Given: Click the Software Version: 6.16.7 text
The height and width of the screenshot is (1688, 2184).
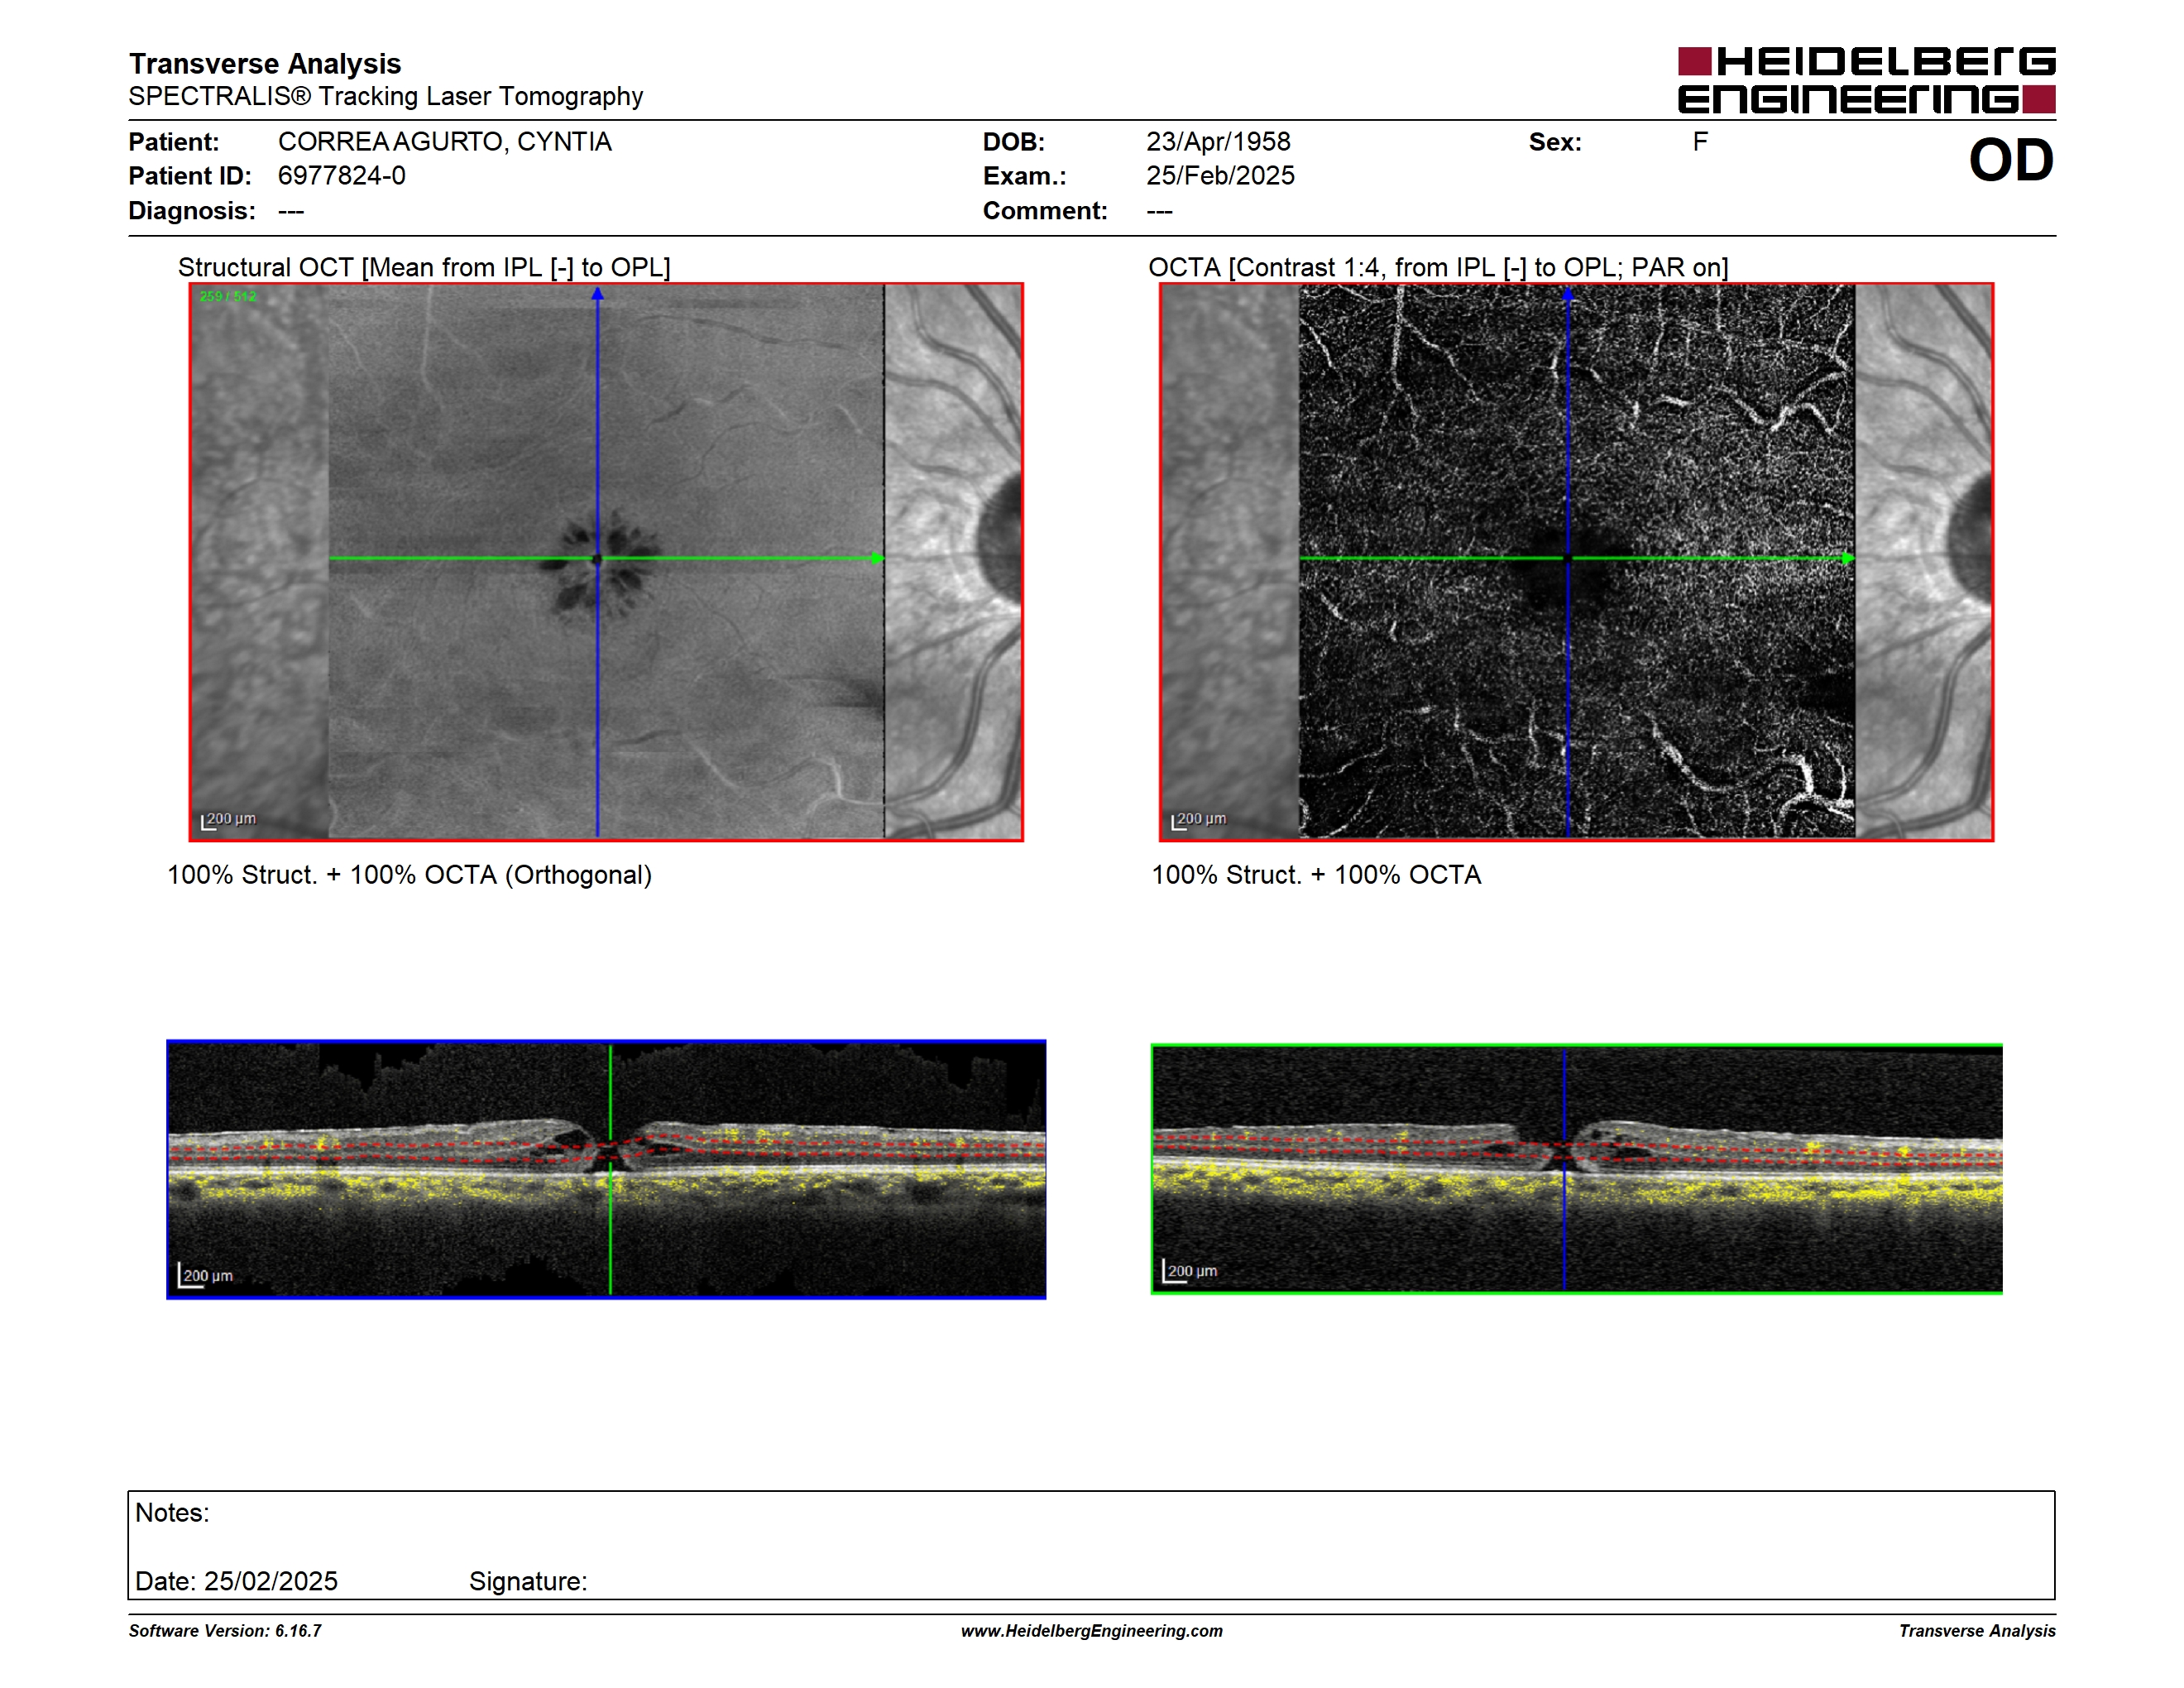Looking at the screenshot, I should tap(225, 1631).
